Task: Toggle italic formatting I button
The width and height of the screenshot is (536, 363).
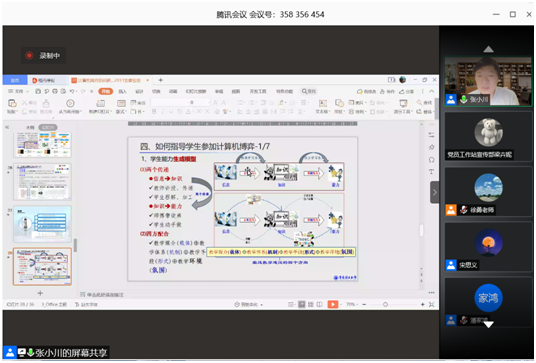Action: coord(163,111)
